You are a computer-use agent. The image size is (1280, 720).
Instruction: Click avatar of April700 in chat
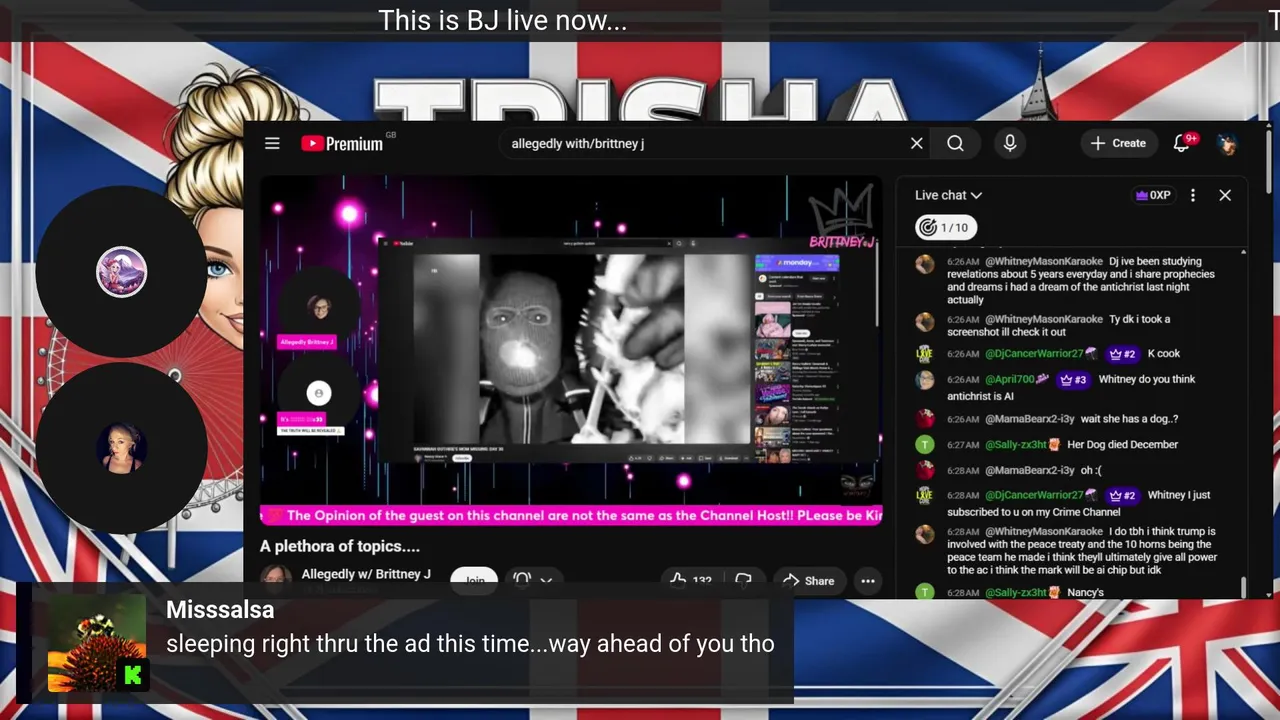(925, 380)
